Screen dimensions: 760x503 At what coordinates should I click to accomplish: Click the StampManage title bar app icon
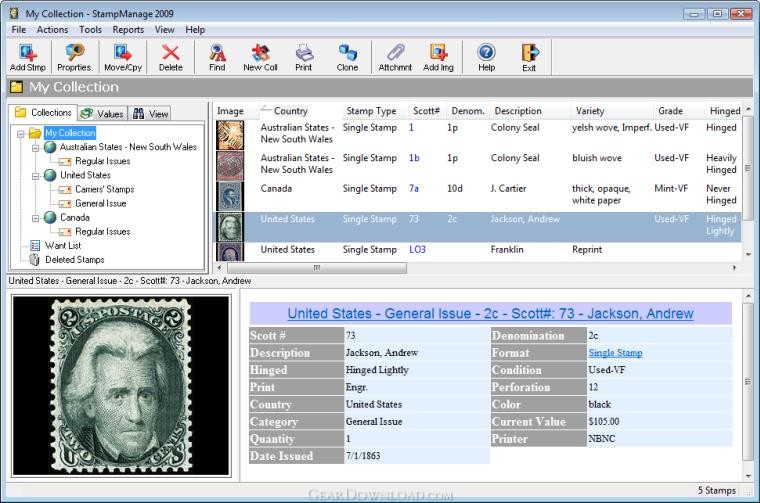tap(15, 13)
